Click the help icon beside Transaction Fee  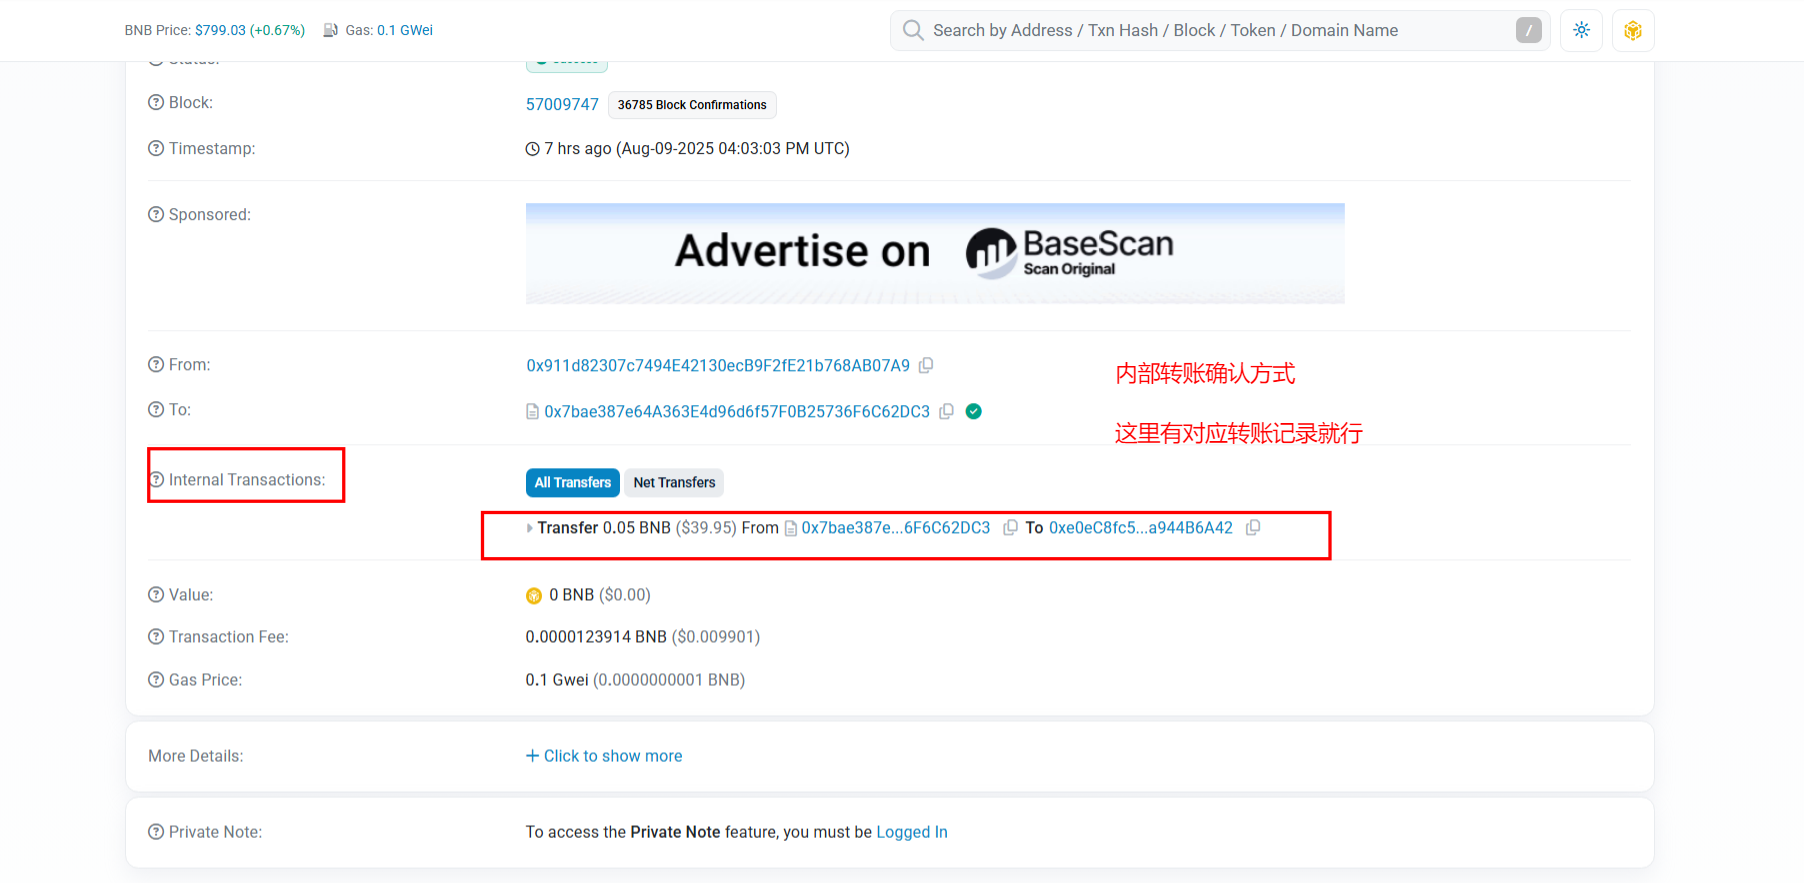pos(156,637)
